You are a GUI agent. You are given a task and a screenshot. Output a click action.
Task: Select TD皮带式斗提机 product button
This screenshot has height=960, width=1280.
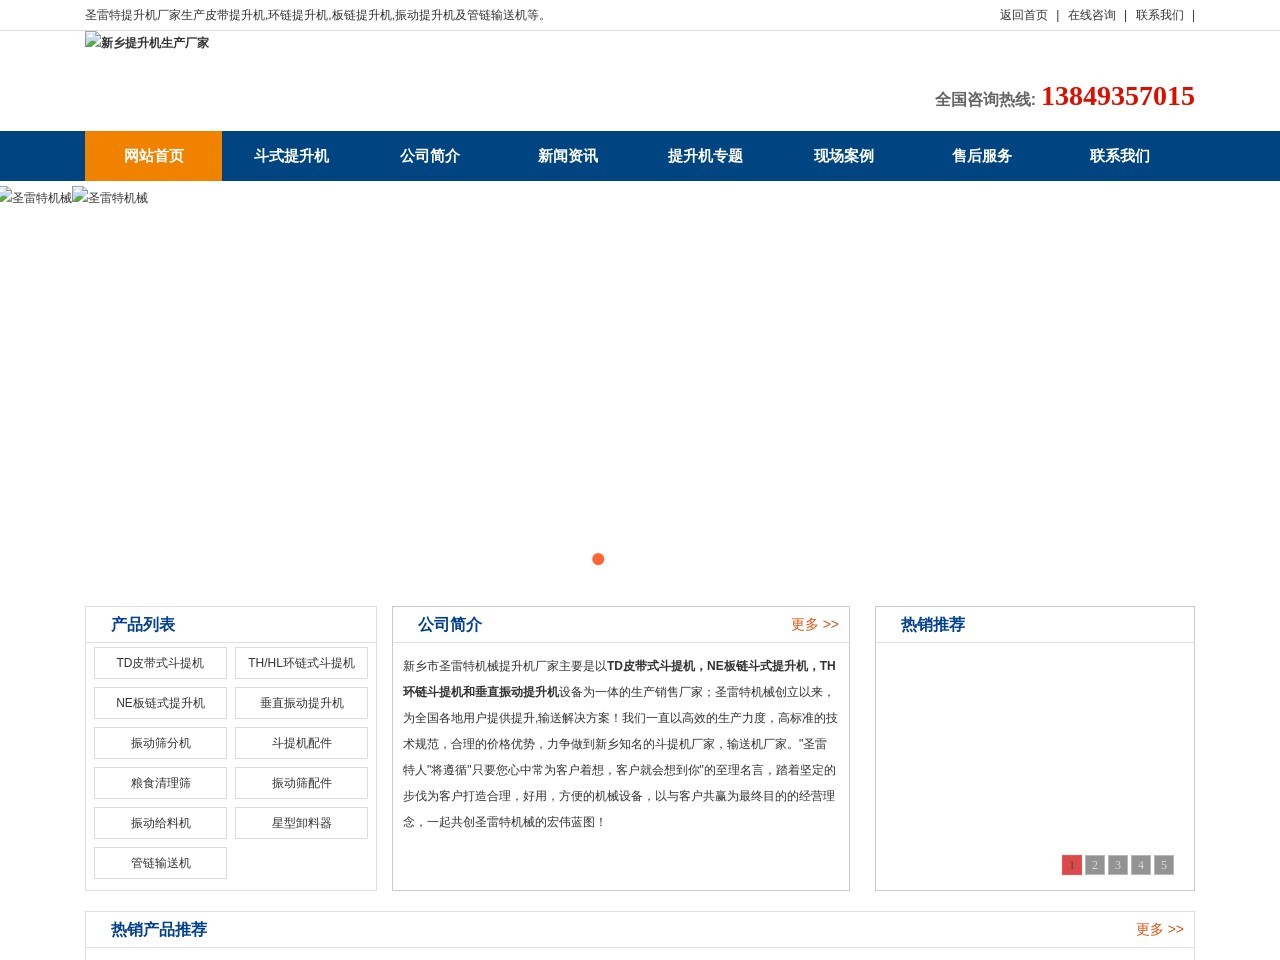tap(160, 663)
